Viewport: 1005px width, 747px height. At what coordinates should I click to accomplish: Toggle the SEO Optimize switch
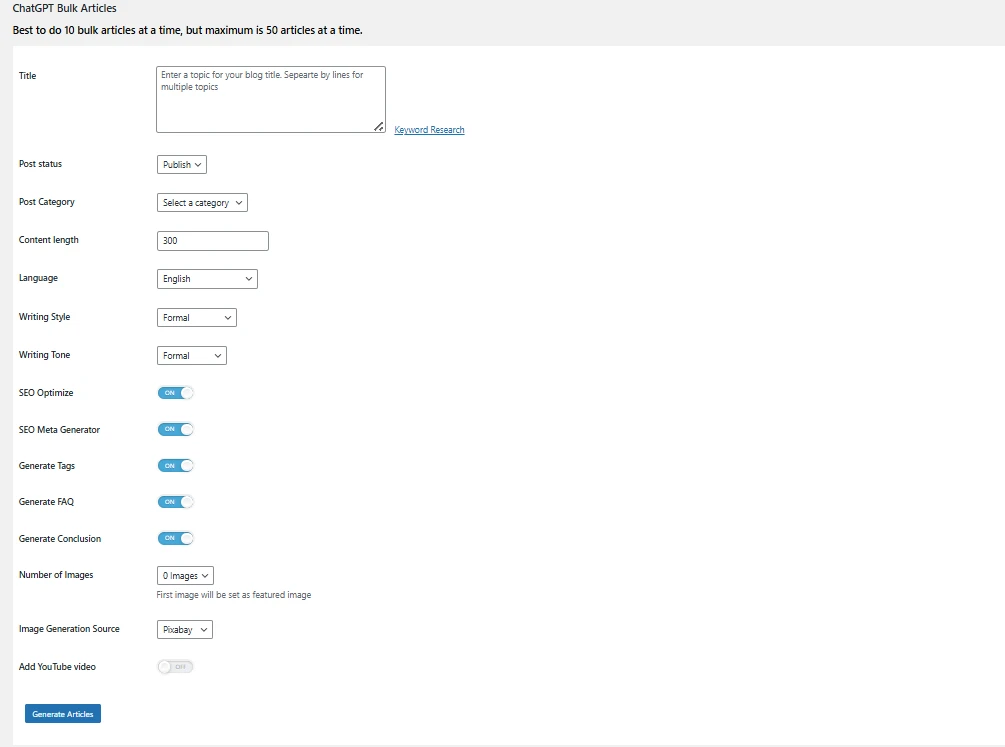pos(176,393)
